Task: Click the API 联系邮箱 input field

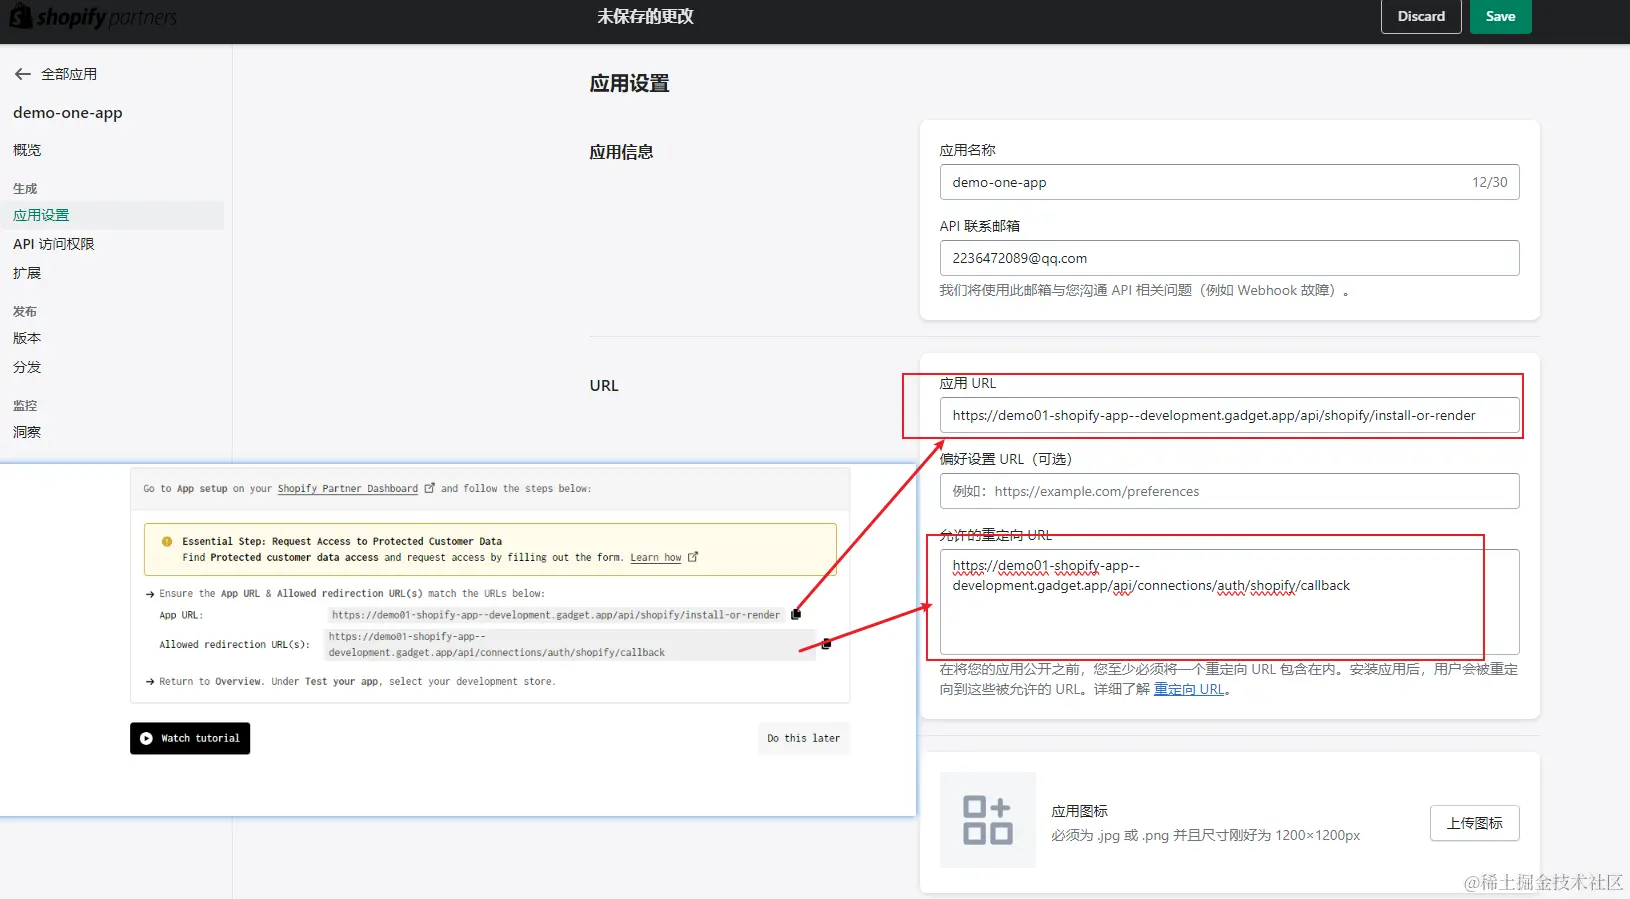Action: 1229,258
